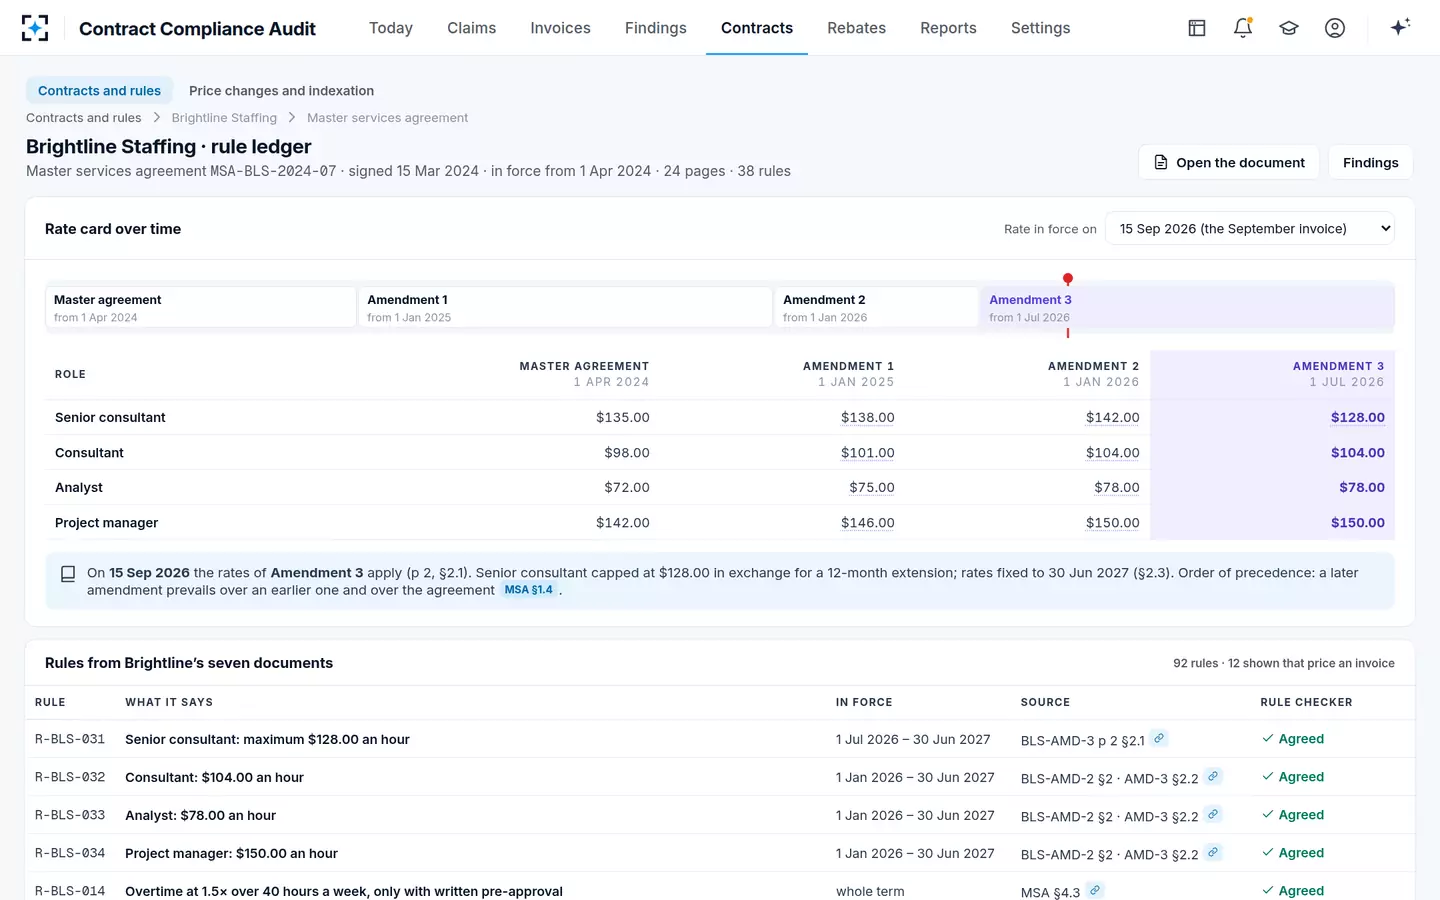The image size is (1440, 900).
Task: Go to the Today tab
Action: pos(391,28)
